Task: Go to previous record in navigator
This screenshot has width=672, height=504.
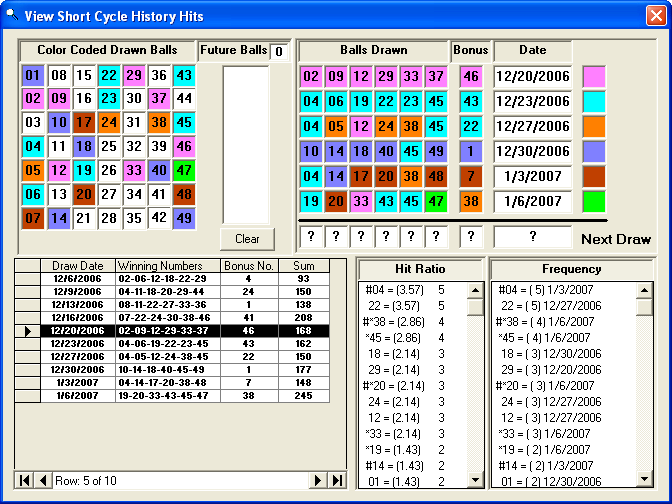Action: click(x=43, y=481)
